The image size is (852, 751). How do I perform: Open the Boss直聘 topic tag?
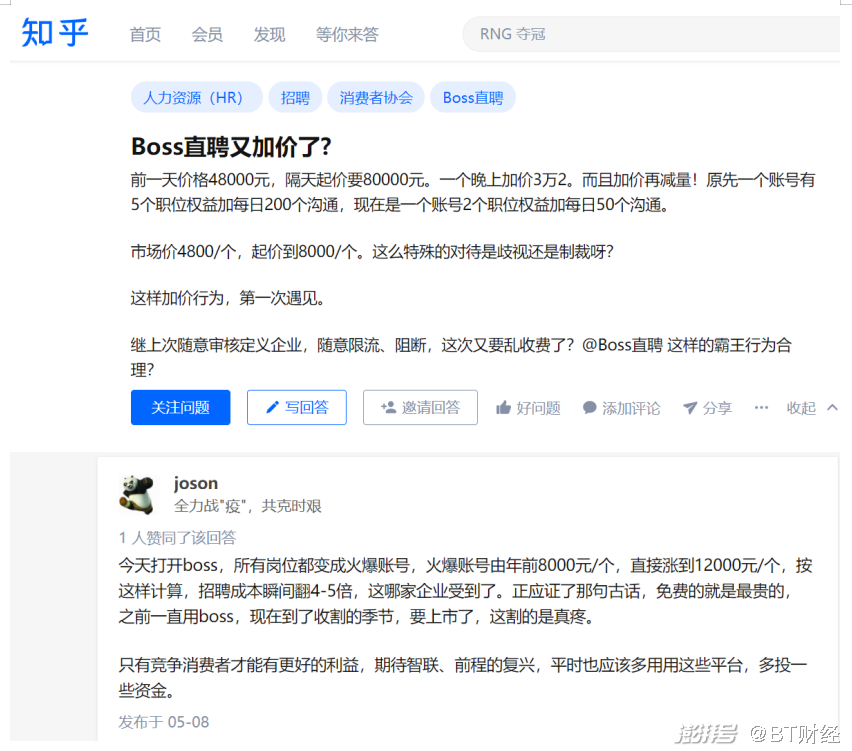pyautogui.click(x=473, y=98)
